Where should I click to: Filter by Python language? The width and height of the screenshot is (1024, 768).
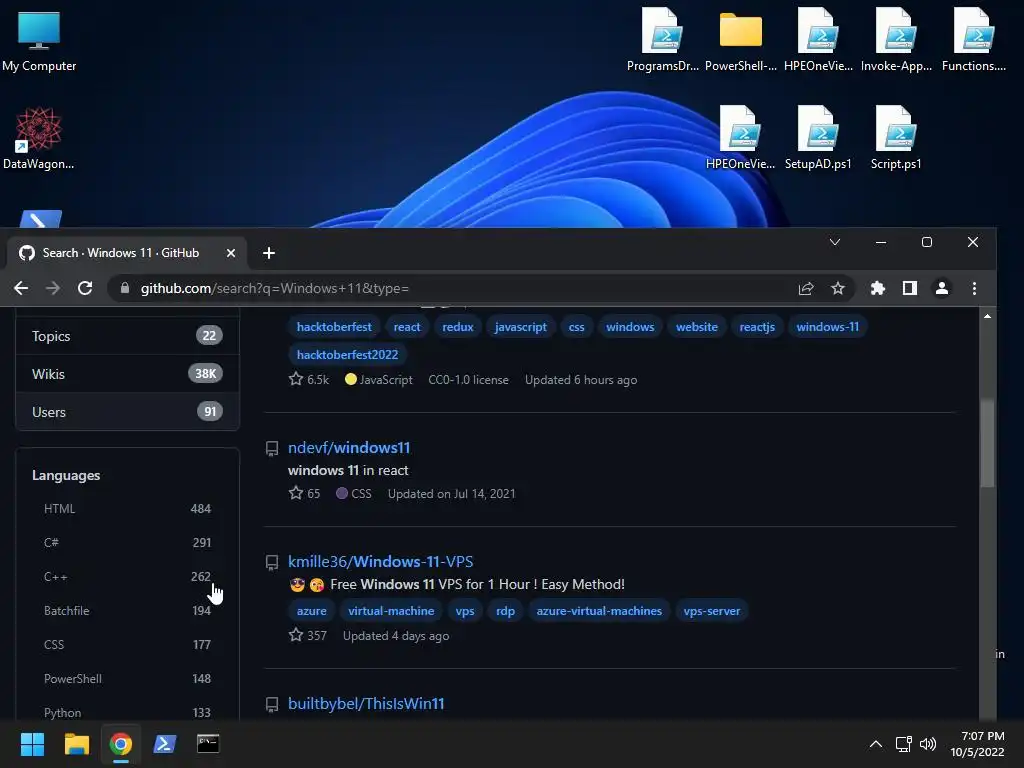(x=127, y=712)
